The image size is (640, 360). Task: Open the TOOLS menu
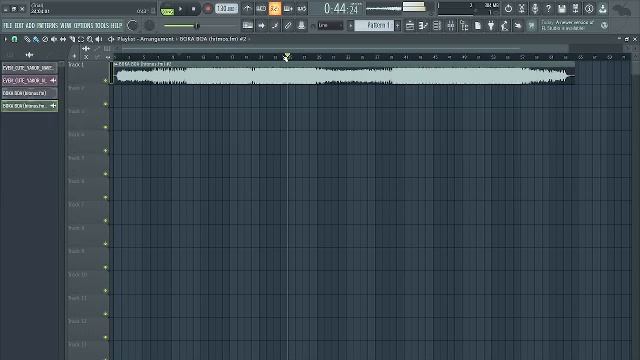tap(102, 25)
